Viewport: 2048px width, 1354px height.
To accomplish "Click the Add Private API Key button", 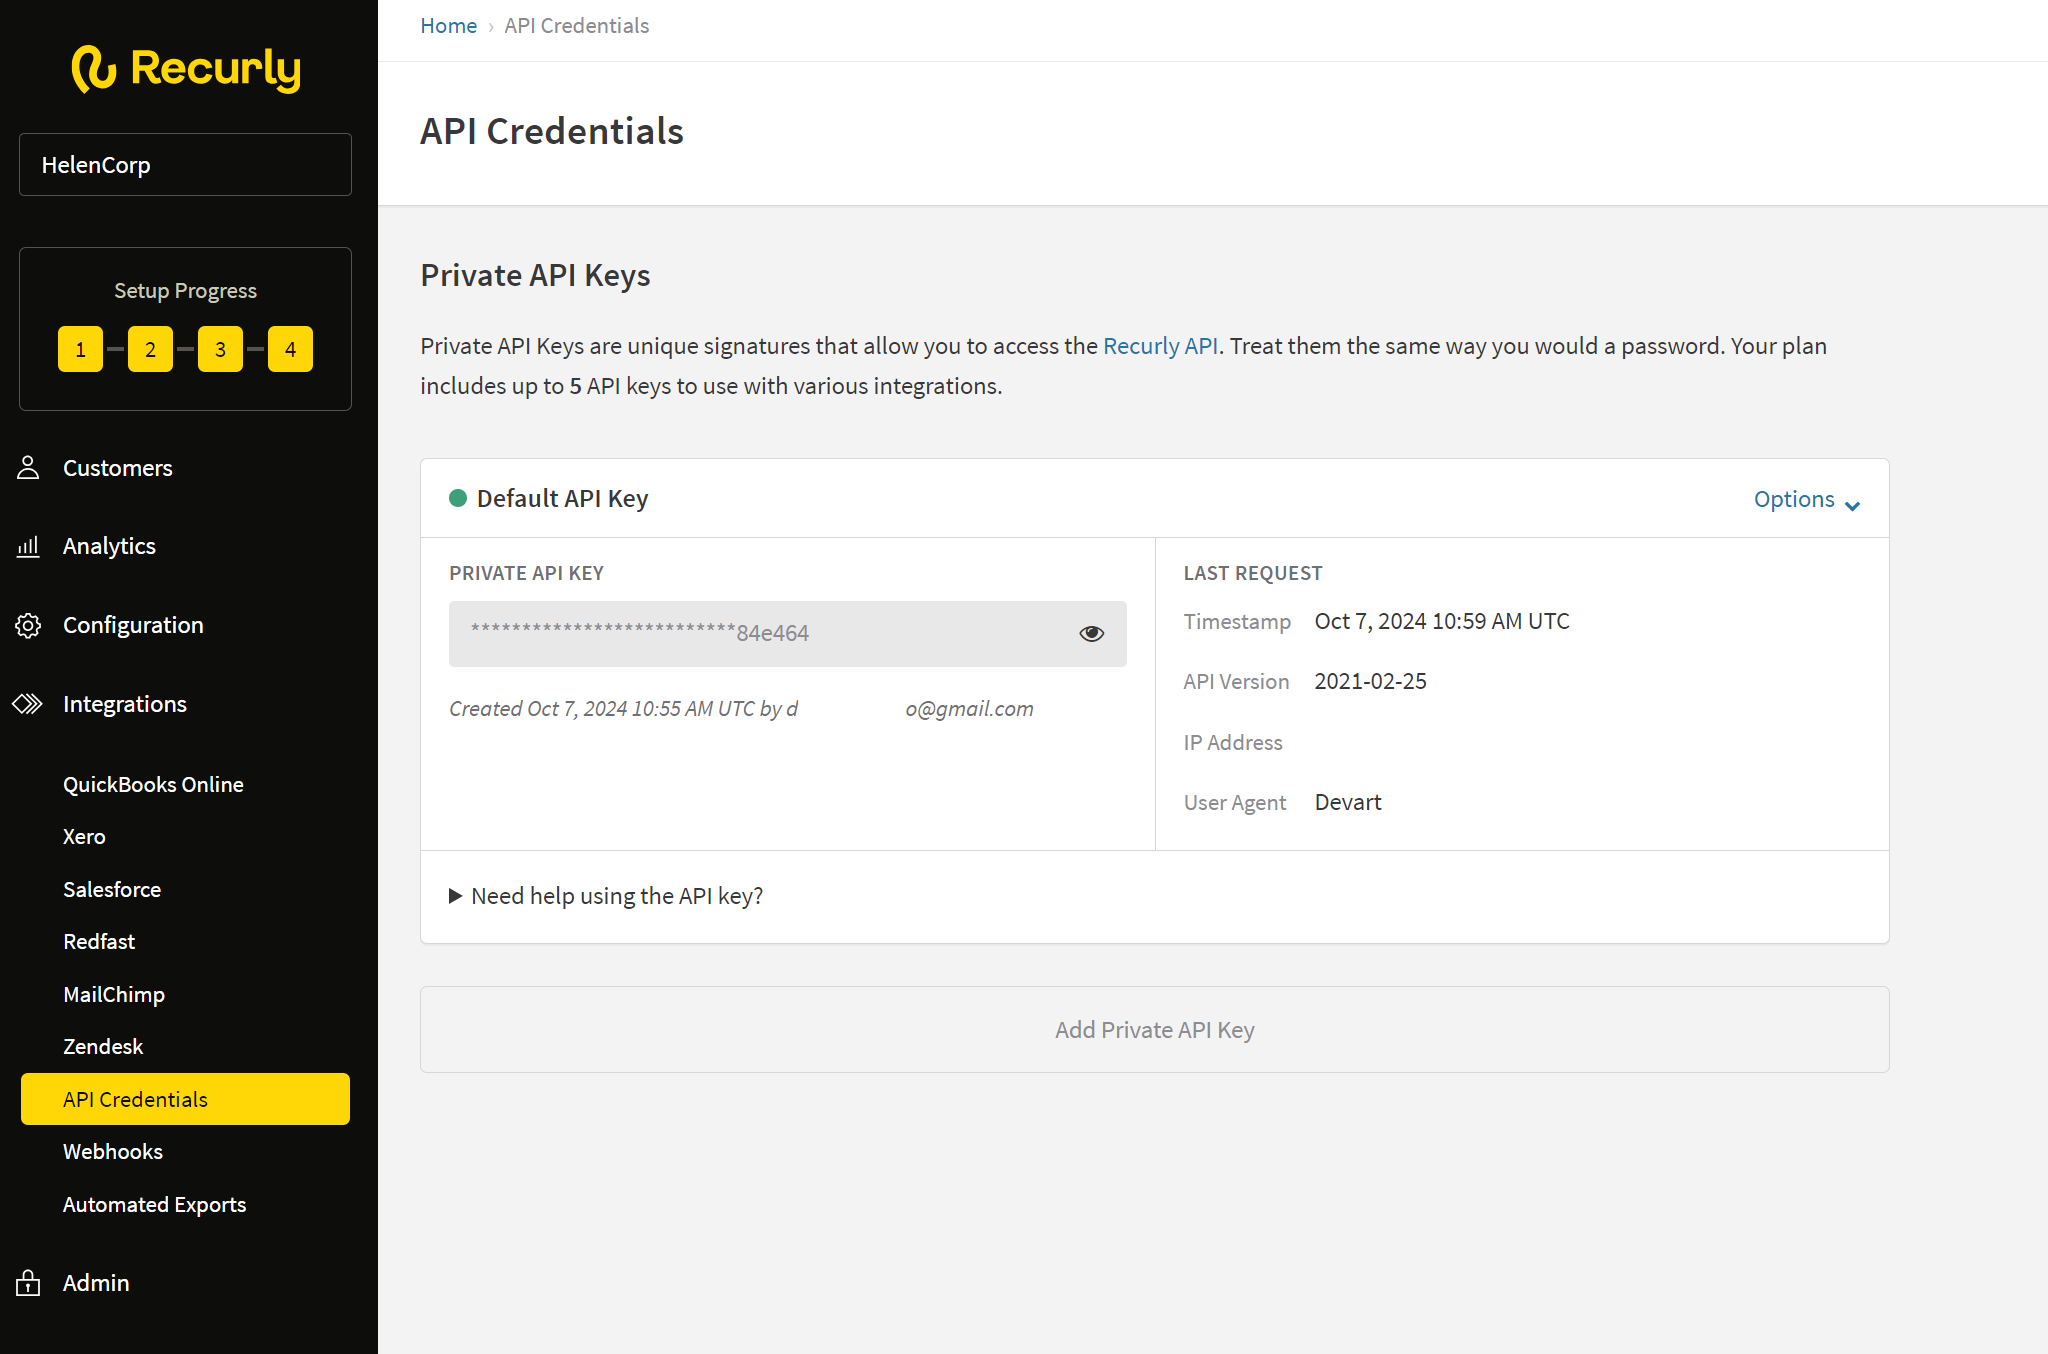I will click(x=1154, y=1030).
